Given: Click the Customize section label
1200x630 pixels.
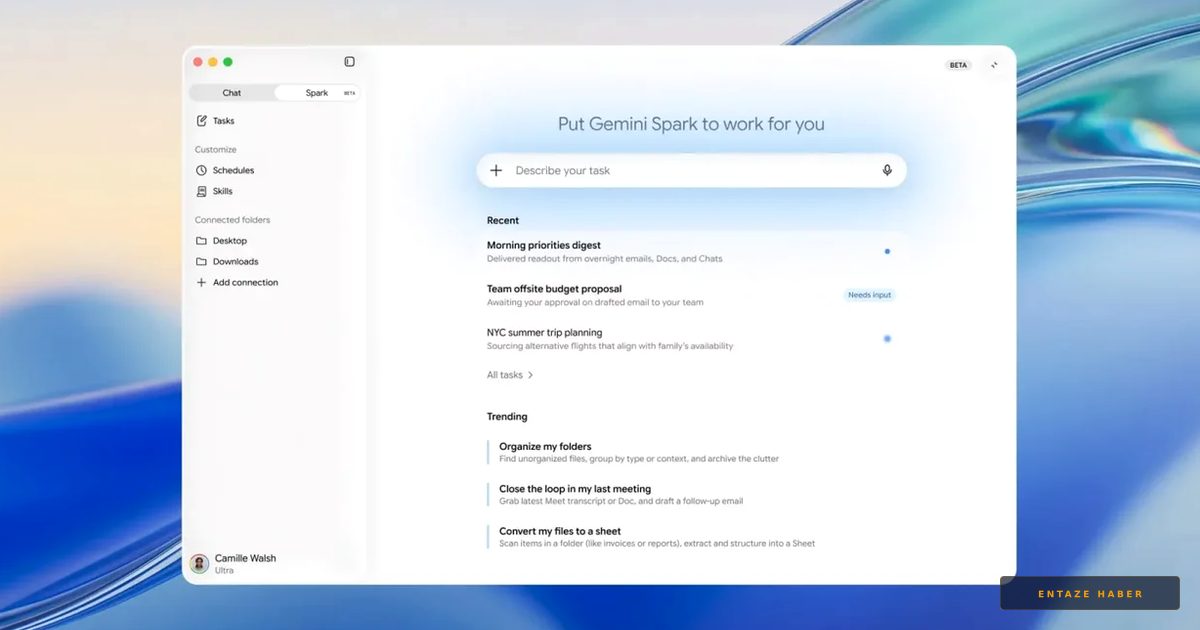Looking at the screenshot, I should [216, 150].
